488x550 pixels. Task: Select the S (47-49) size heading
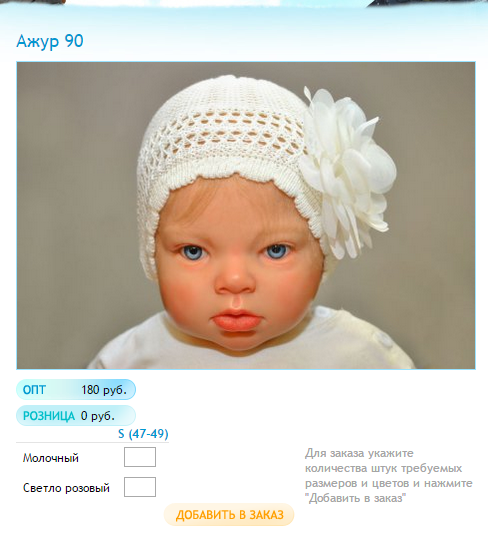coord(143,434)
